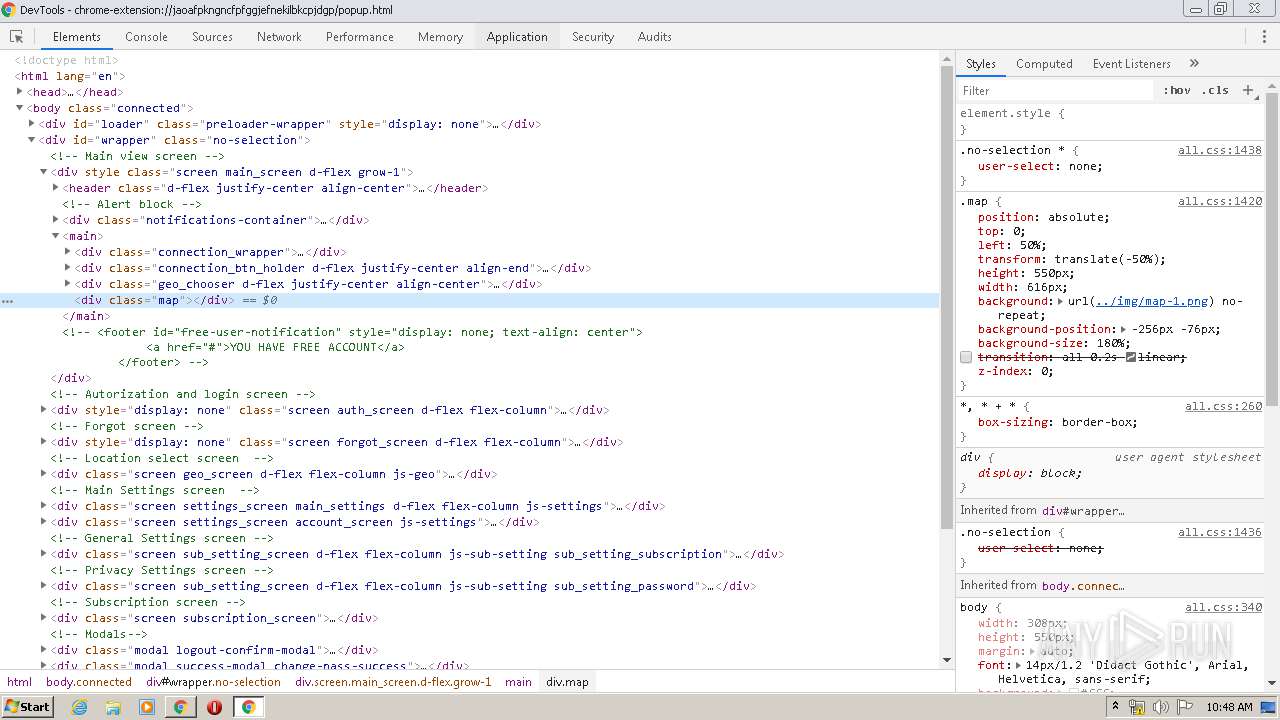
Task: Open the Security tab
Action: tap(593, 37)
